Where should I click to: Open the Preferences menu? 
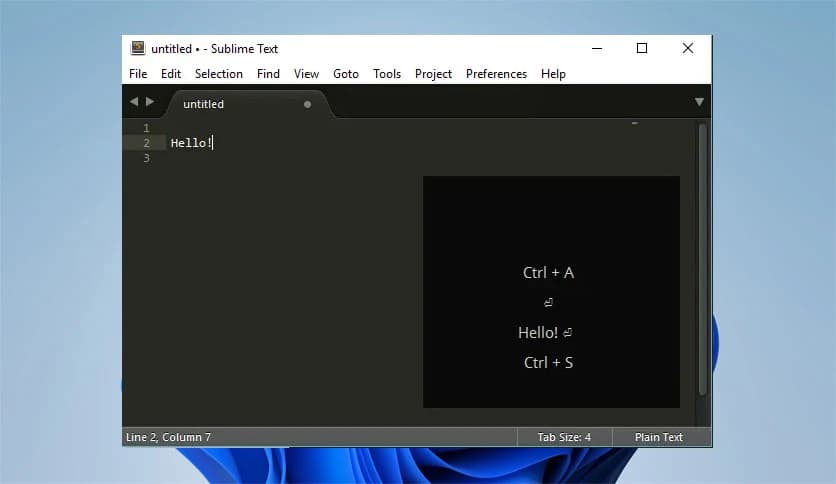496,74
